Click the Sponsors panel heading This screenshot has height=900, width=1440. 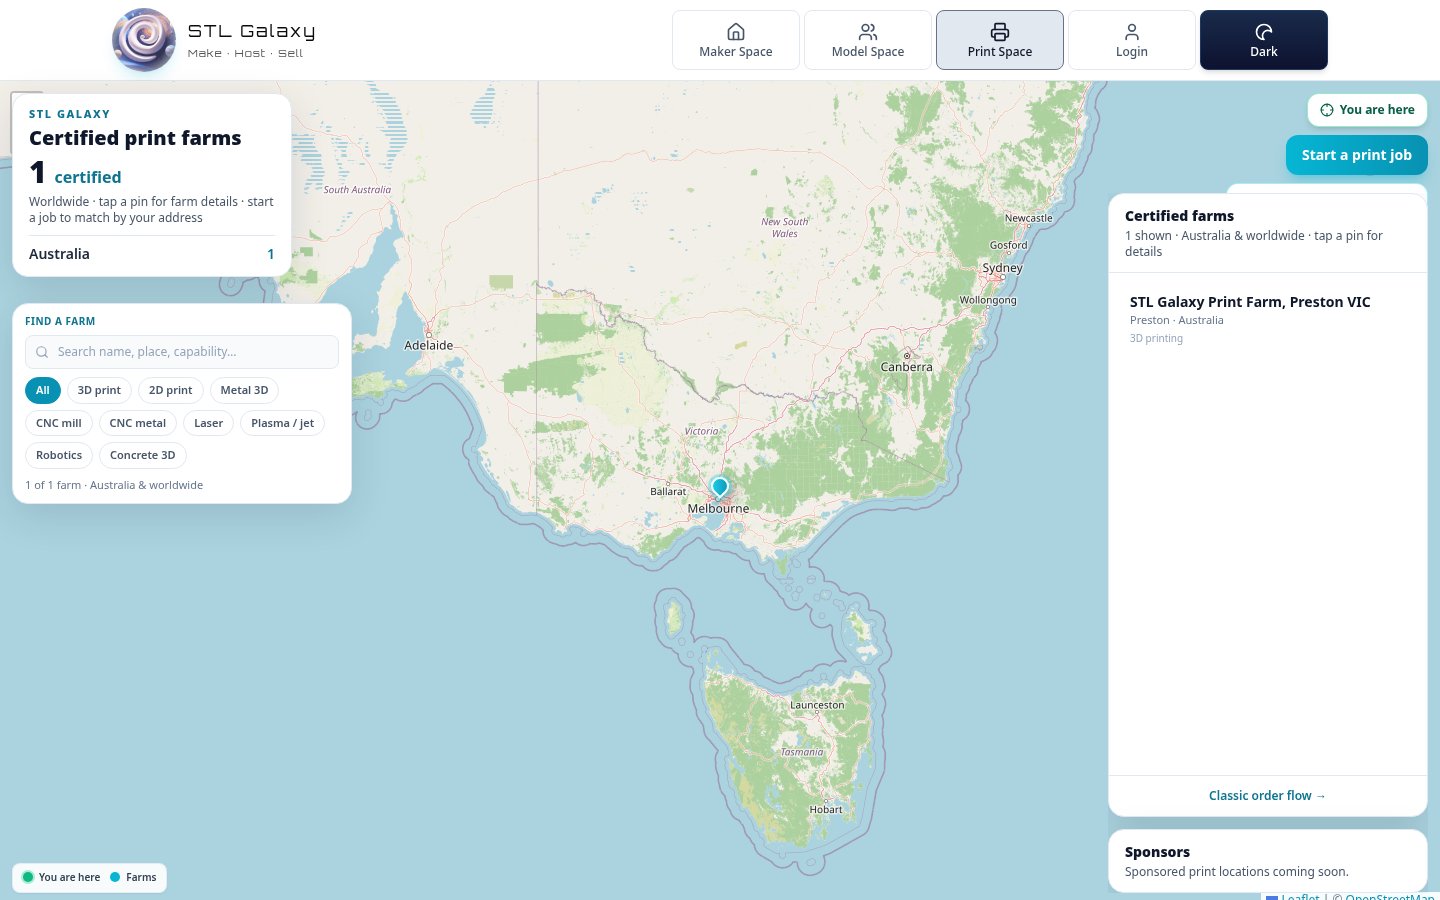(1157, 852)
